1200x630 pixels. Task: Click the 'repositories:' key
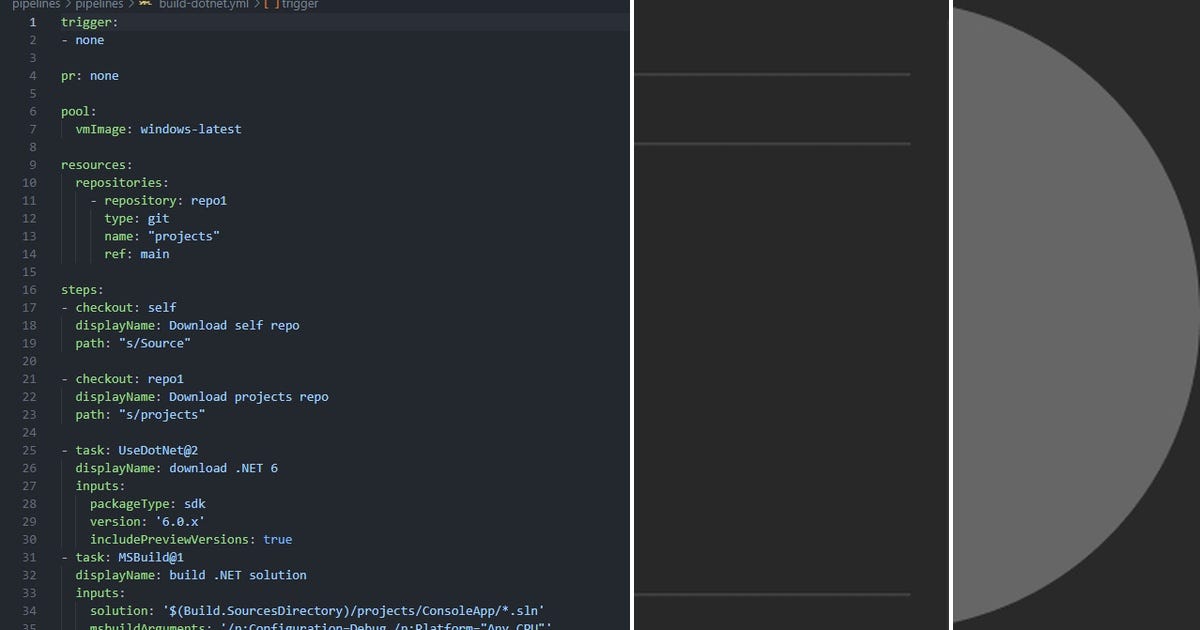[x=122, y=183]
